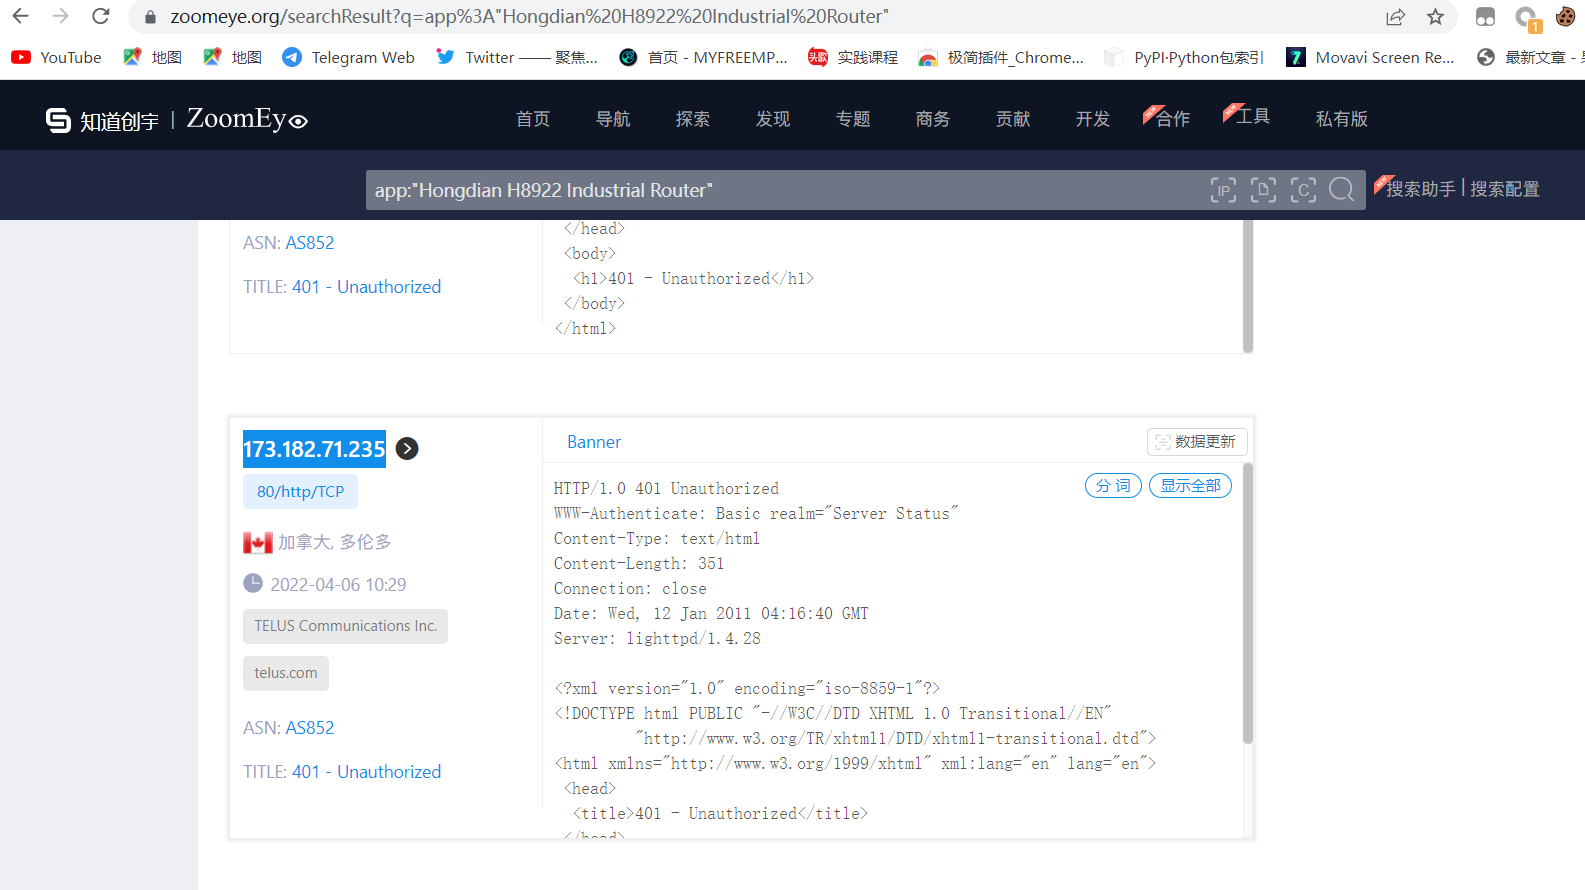This screenshot has height=890, width=1585.
Task: Open the Movavi Screen Recorder bookmark
Action: point(1370,57)
